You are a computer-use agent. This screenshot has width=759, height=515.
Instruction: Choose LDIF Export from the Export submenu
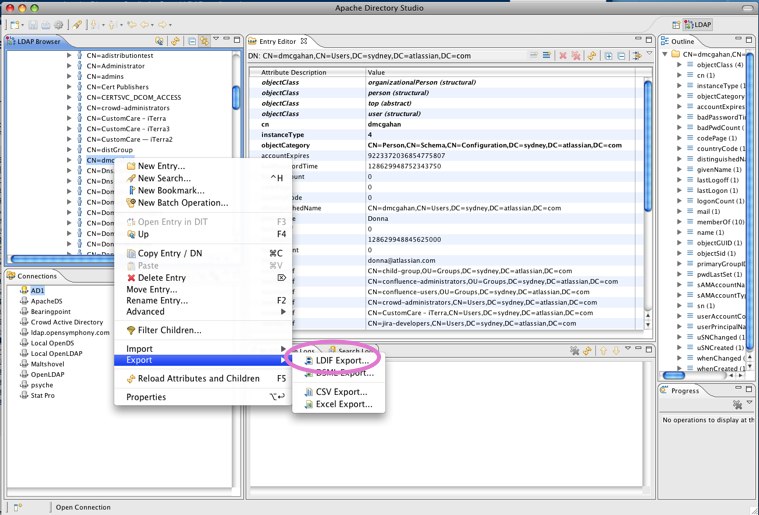coord(335,360)
